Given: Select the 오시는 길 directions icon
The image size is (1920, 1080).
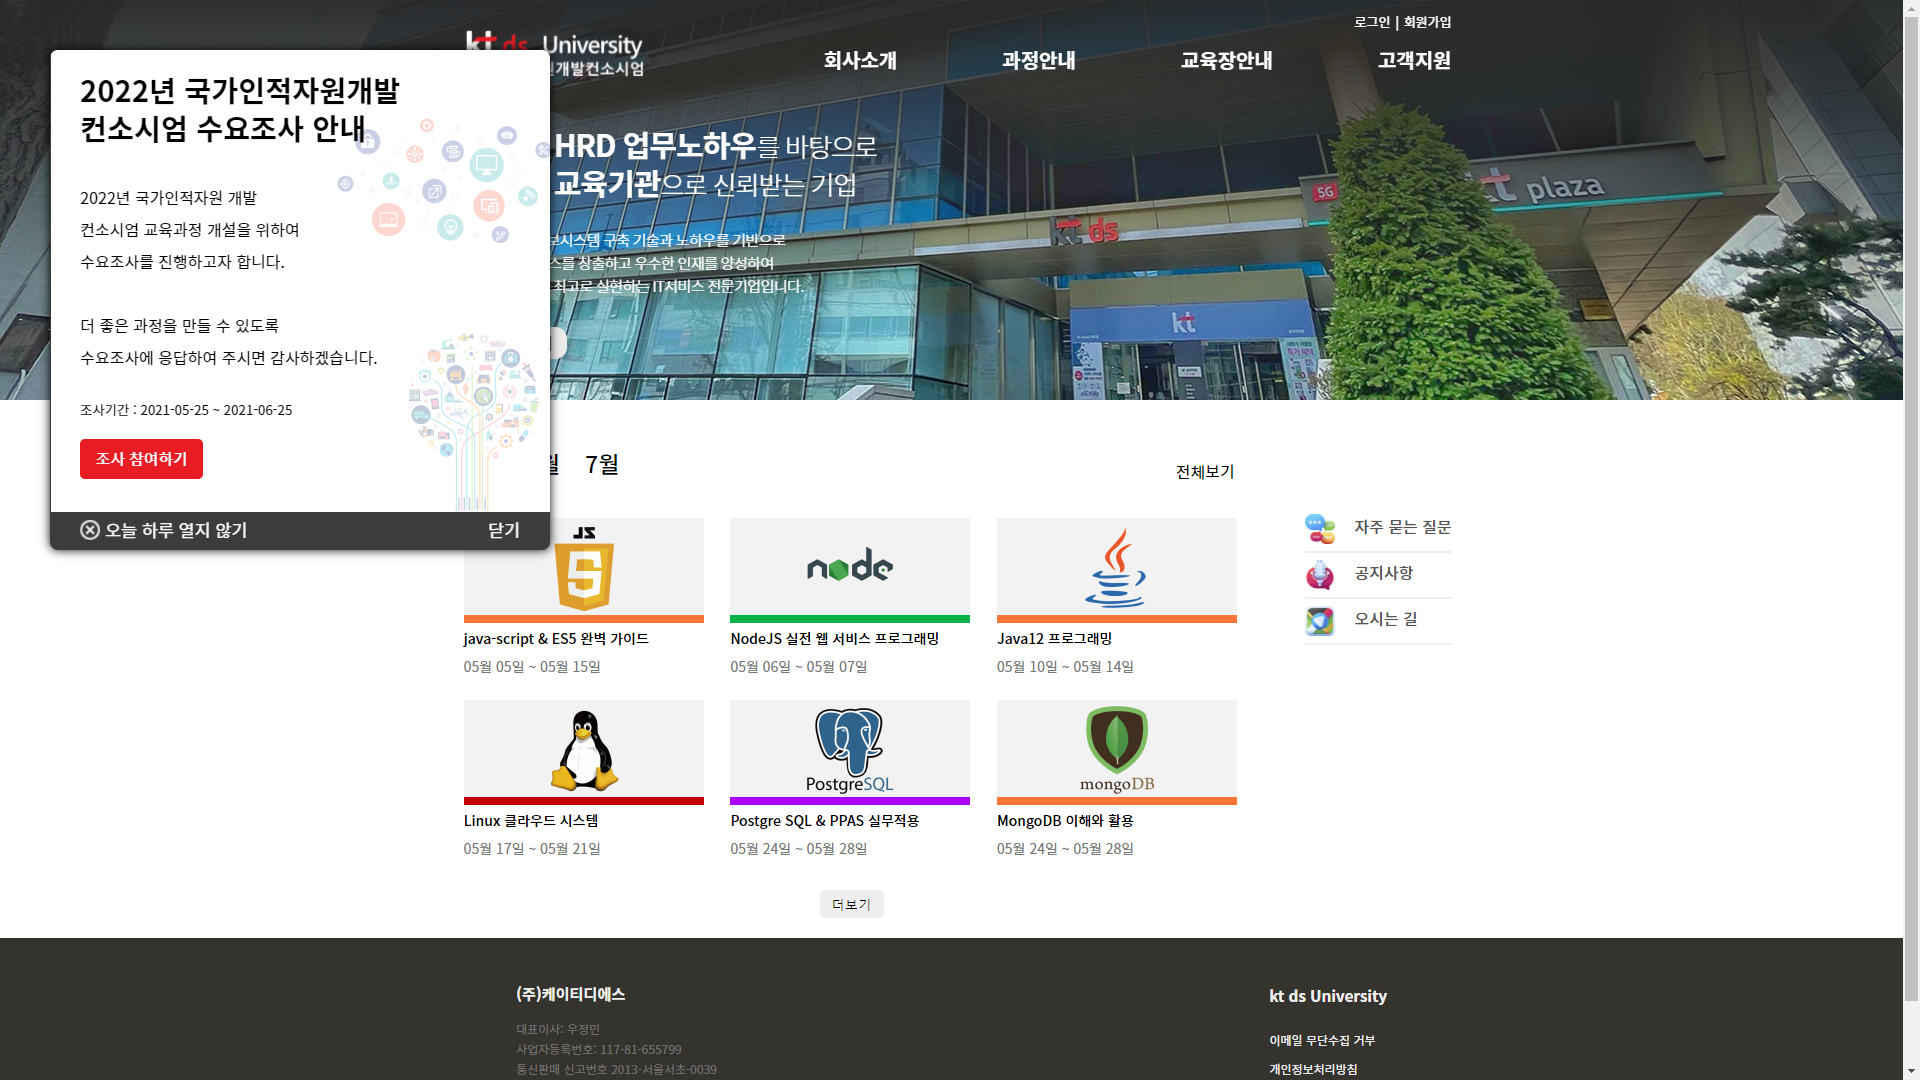Looking at the screenshot, I should click(x=1320, y=620).
